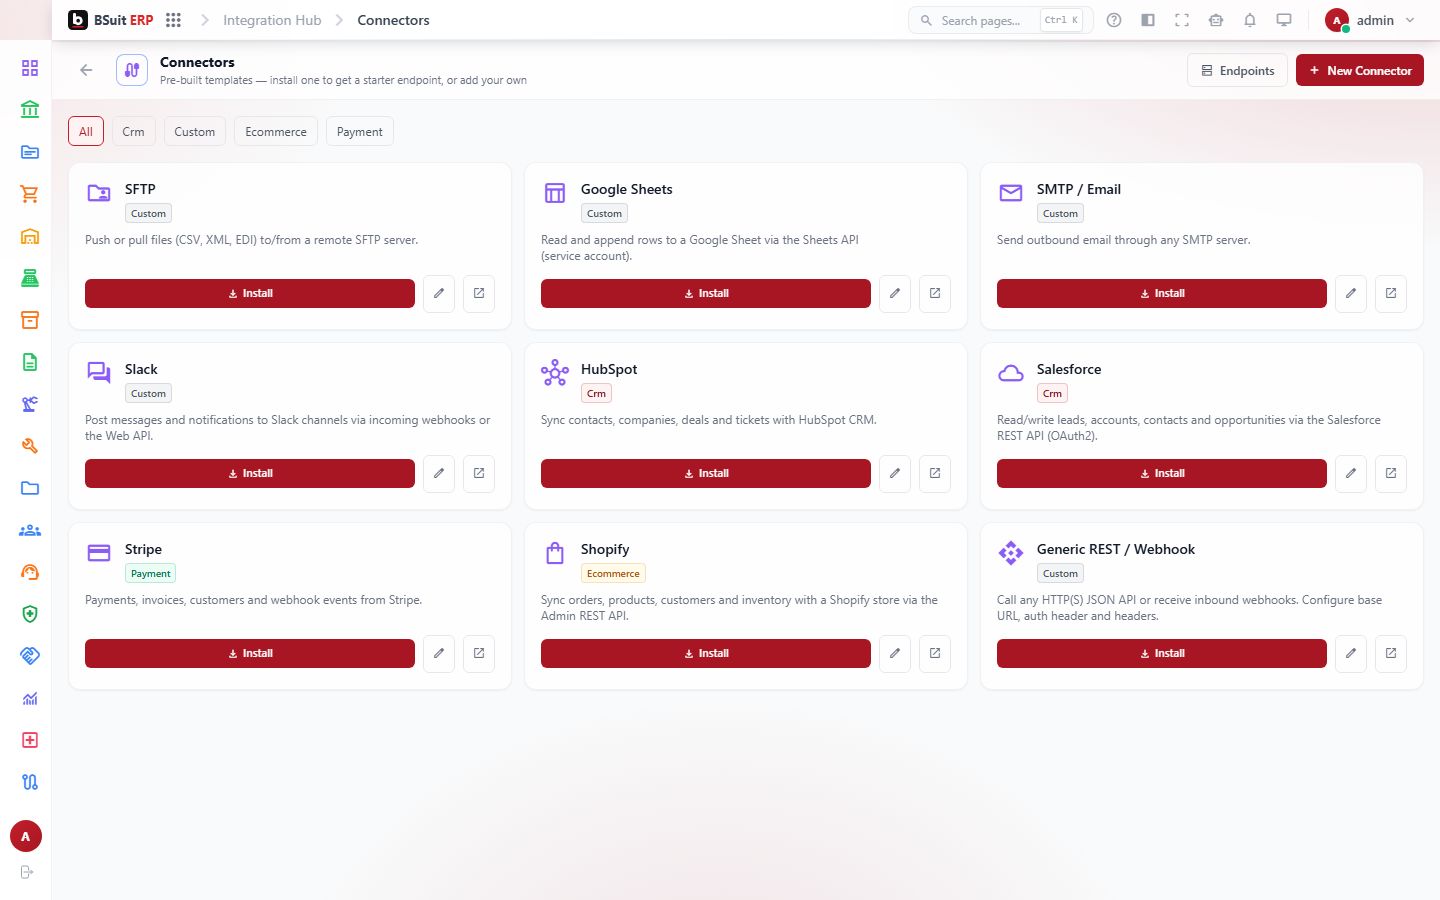Image resolution: width=1440 pixels, height=900 pixels.
Task: Open the notifications bell
Action: [1250, 20]
